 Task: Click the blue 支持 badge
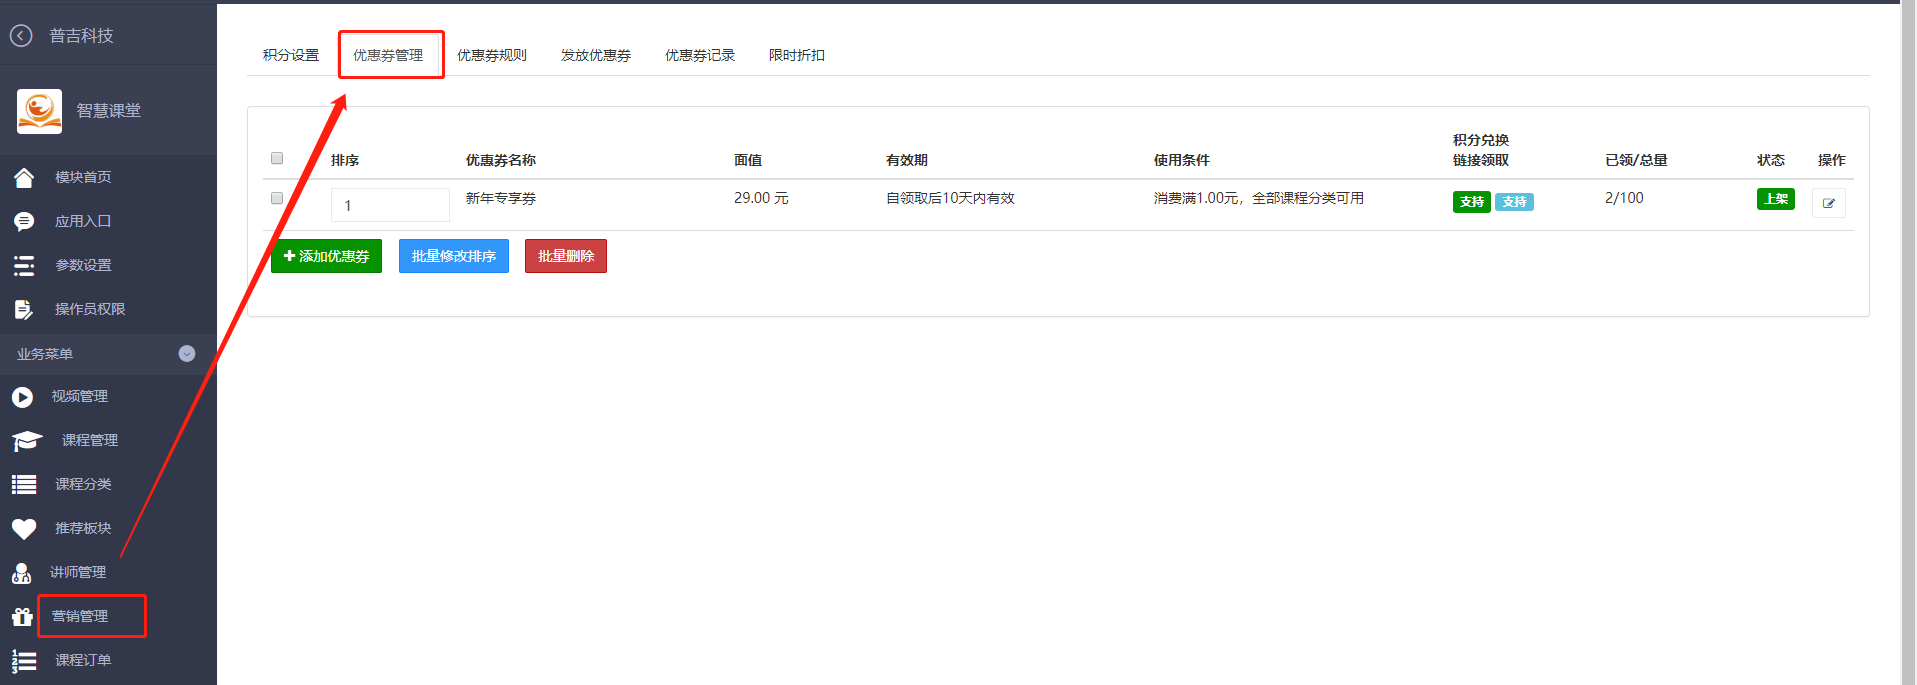point(1514,202)
